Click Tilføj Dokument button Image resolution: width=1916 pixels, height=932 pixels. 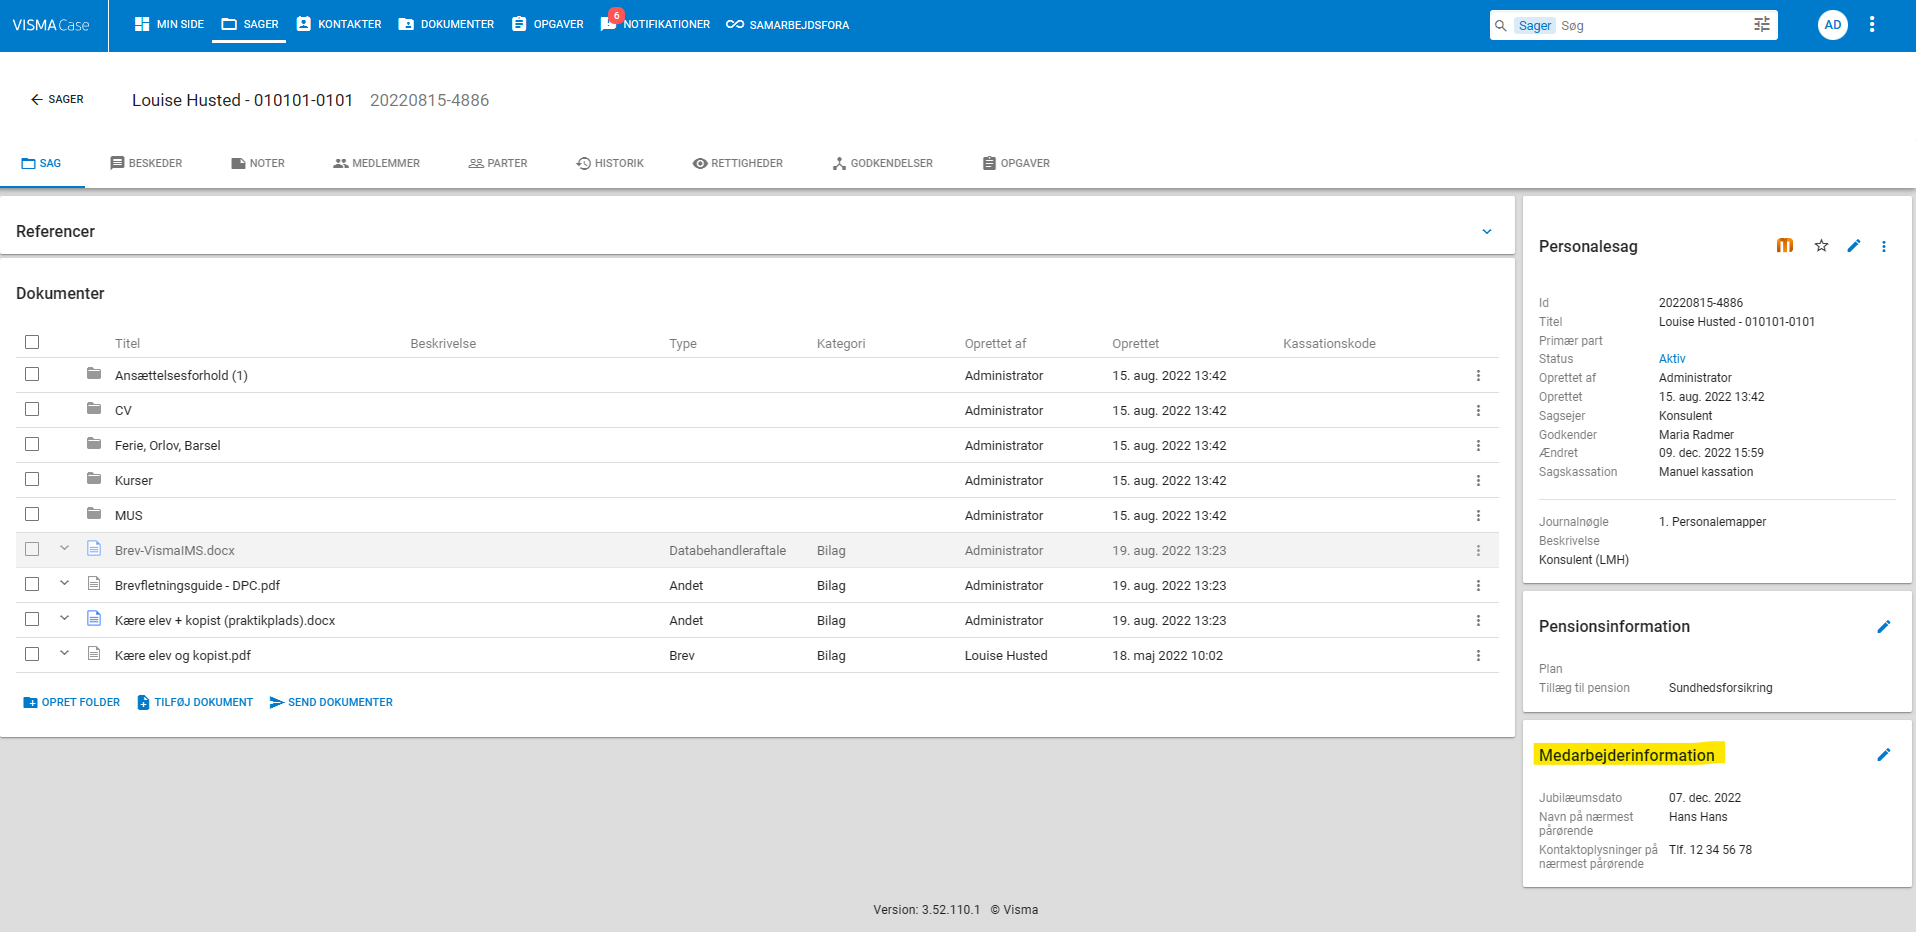coord(195,703)
